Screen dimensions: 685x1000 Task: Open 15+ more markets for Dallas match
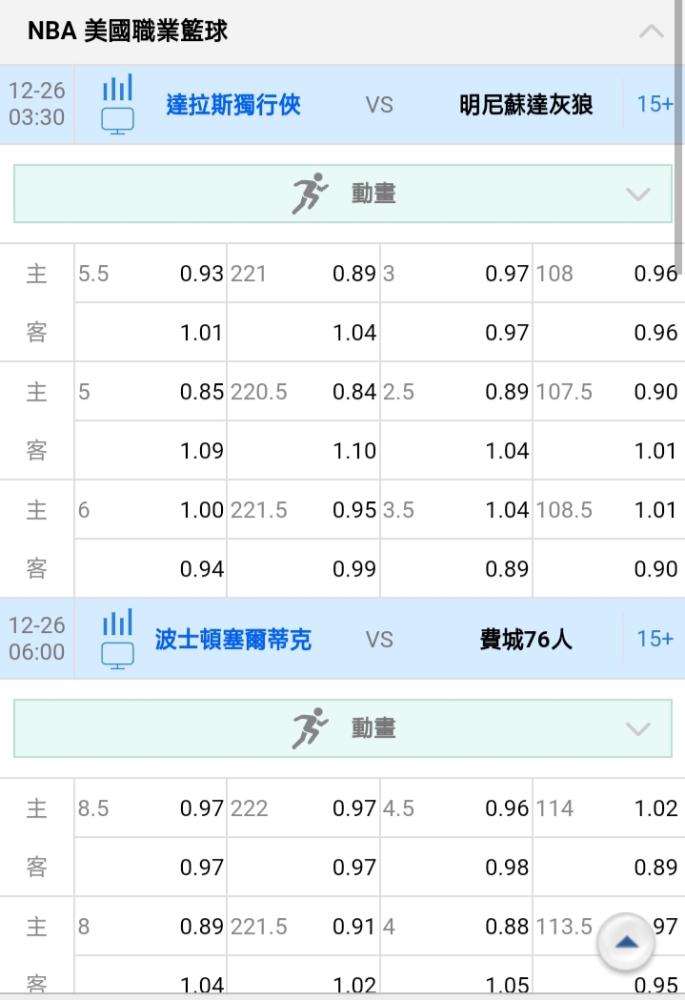point(655,104)
